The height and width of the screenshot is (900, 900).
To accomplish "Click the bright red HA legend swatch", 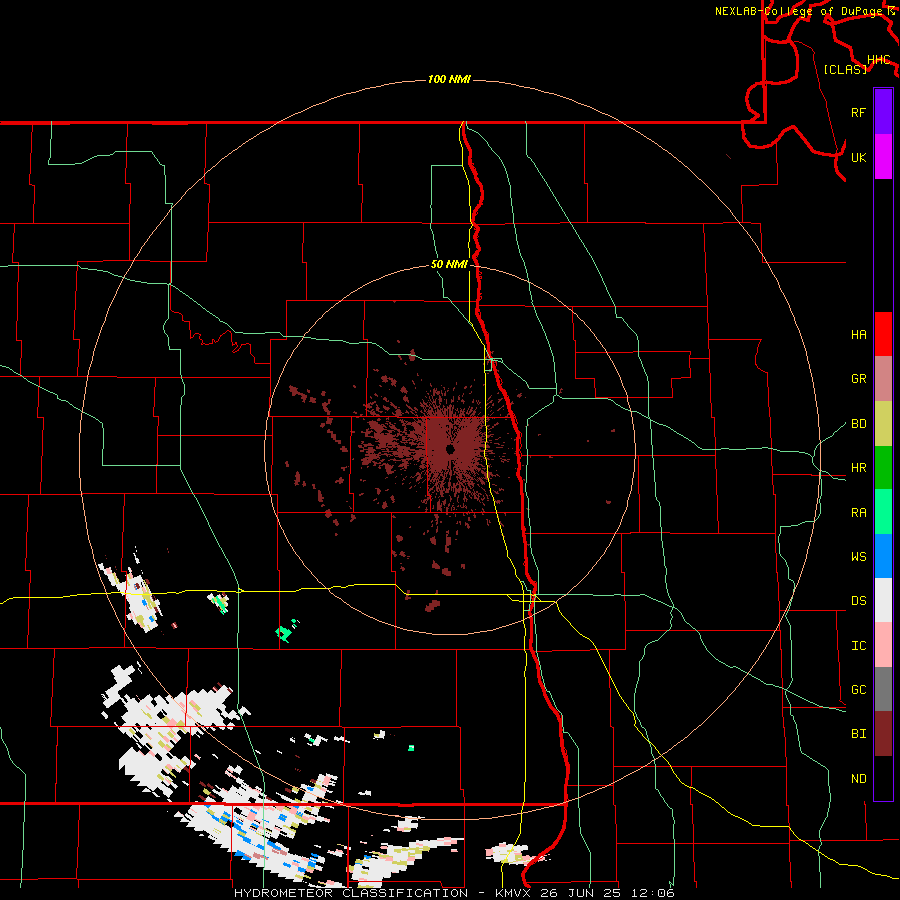I will 883,334.
